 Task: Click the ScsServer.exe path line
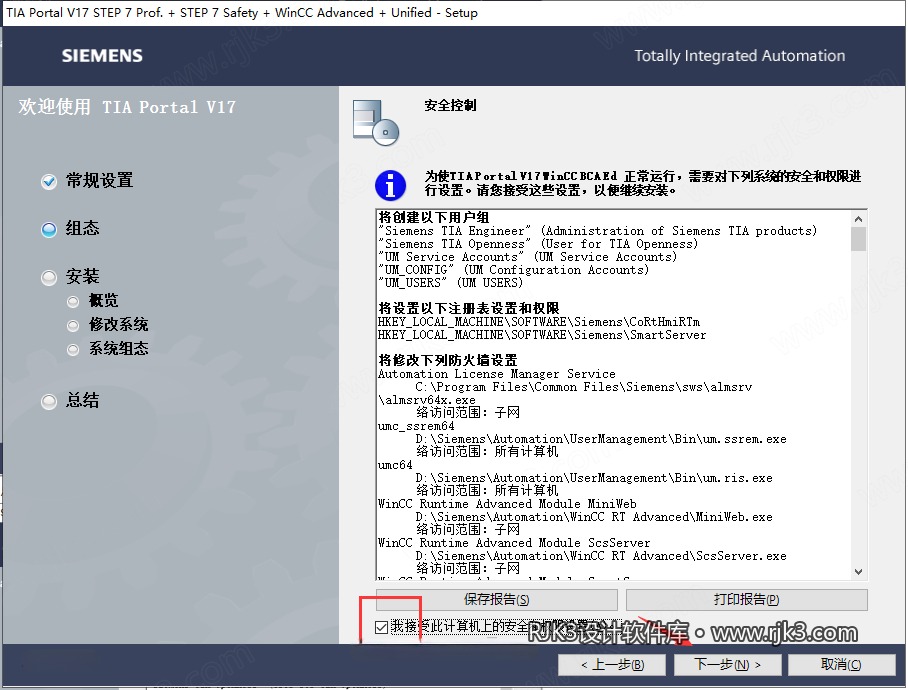pyautogui.click(x=601, y=556)
